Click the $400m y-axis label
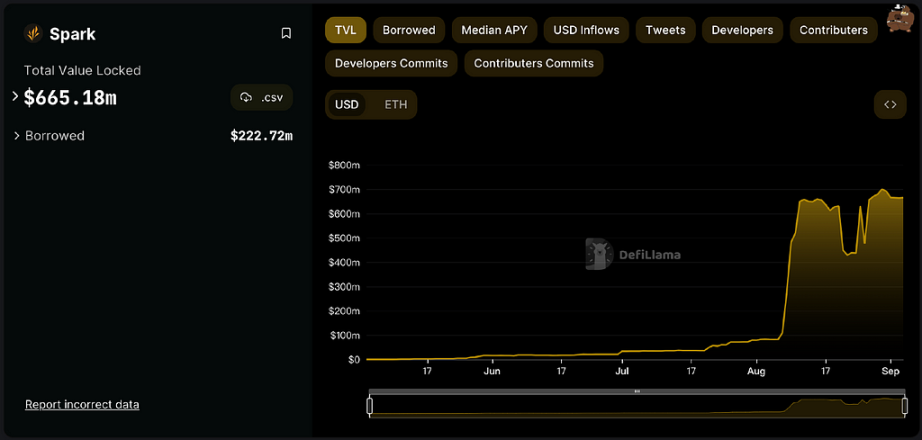922x440 pixels. point(344,262)
